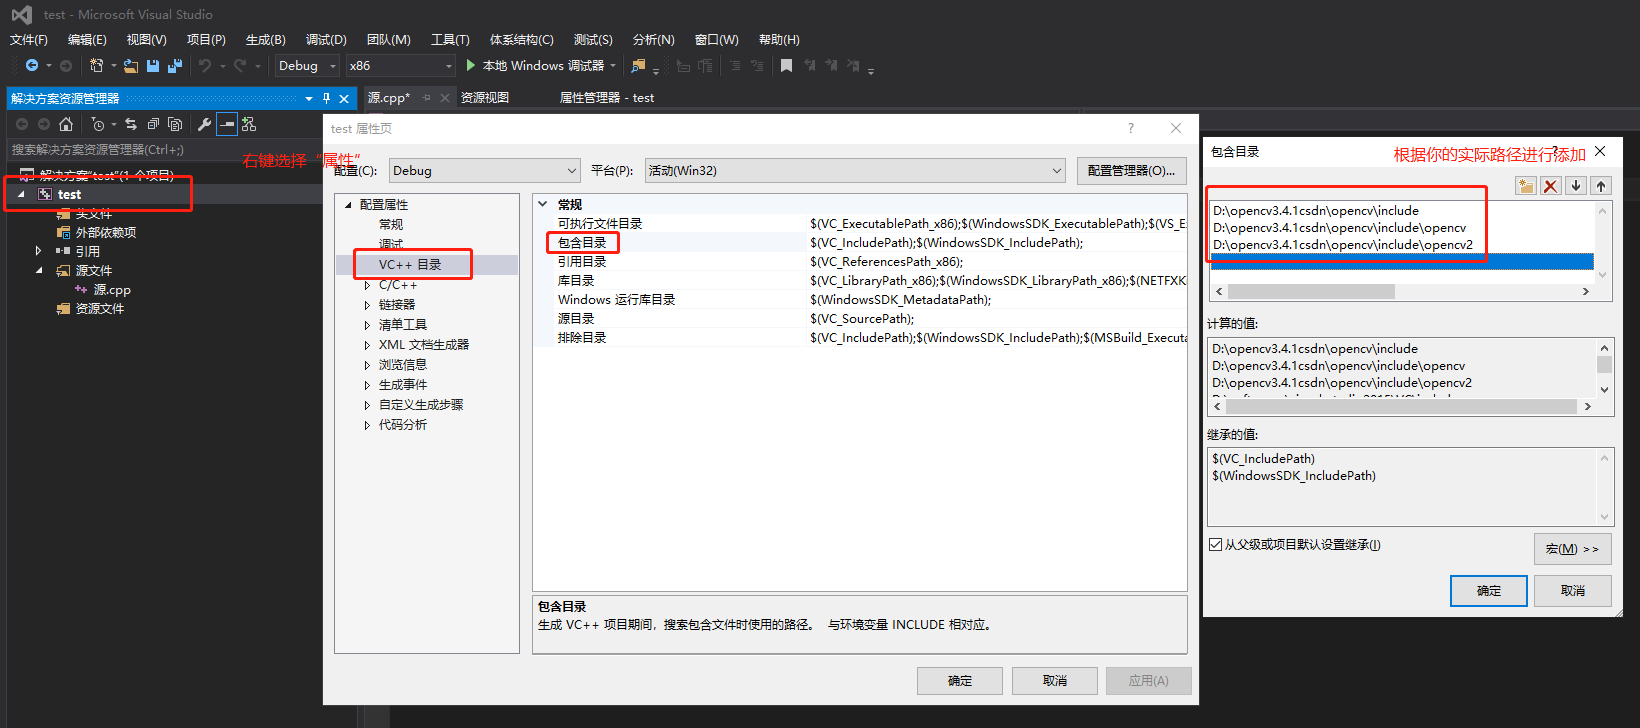The image size is (1640, 728).
Task: Open the 帮助(H) menu
Action: point(779,40)
